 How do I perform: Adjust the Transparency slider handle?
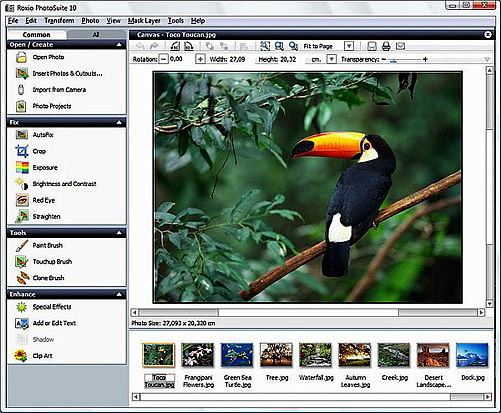393,60
